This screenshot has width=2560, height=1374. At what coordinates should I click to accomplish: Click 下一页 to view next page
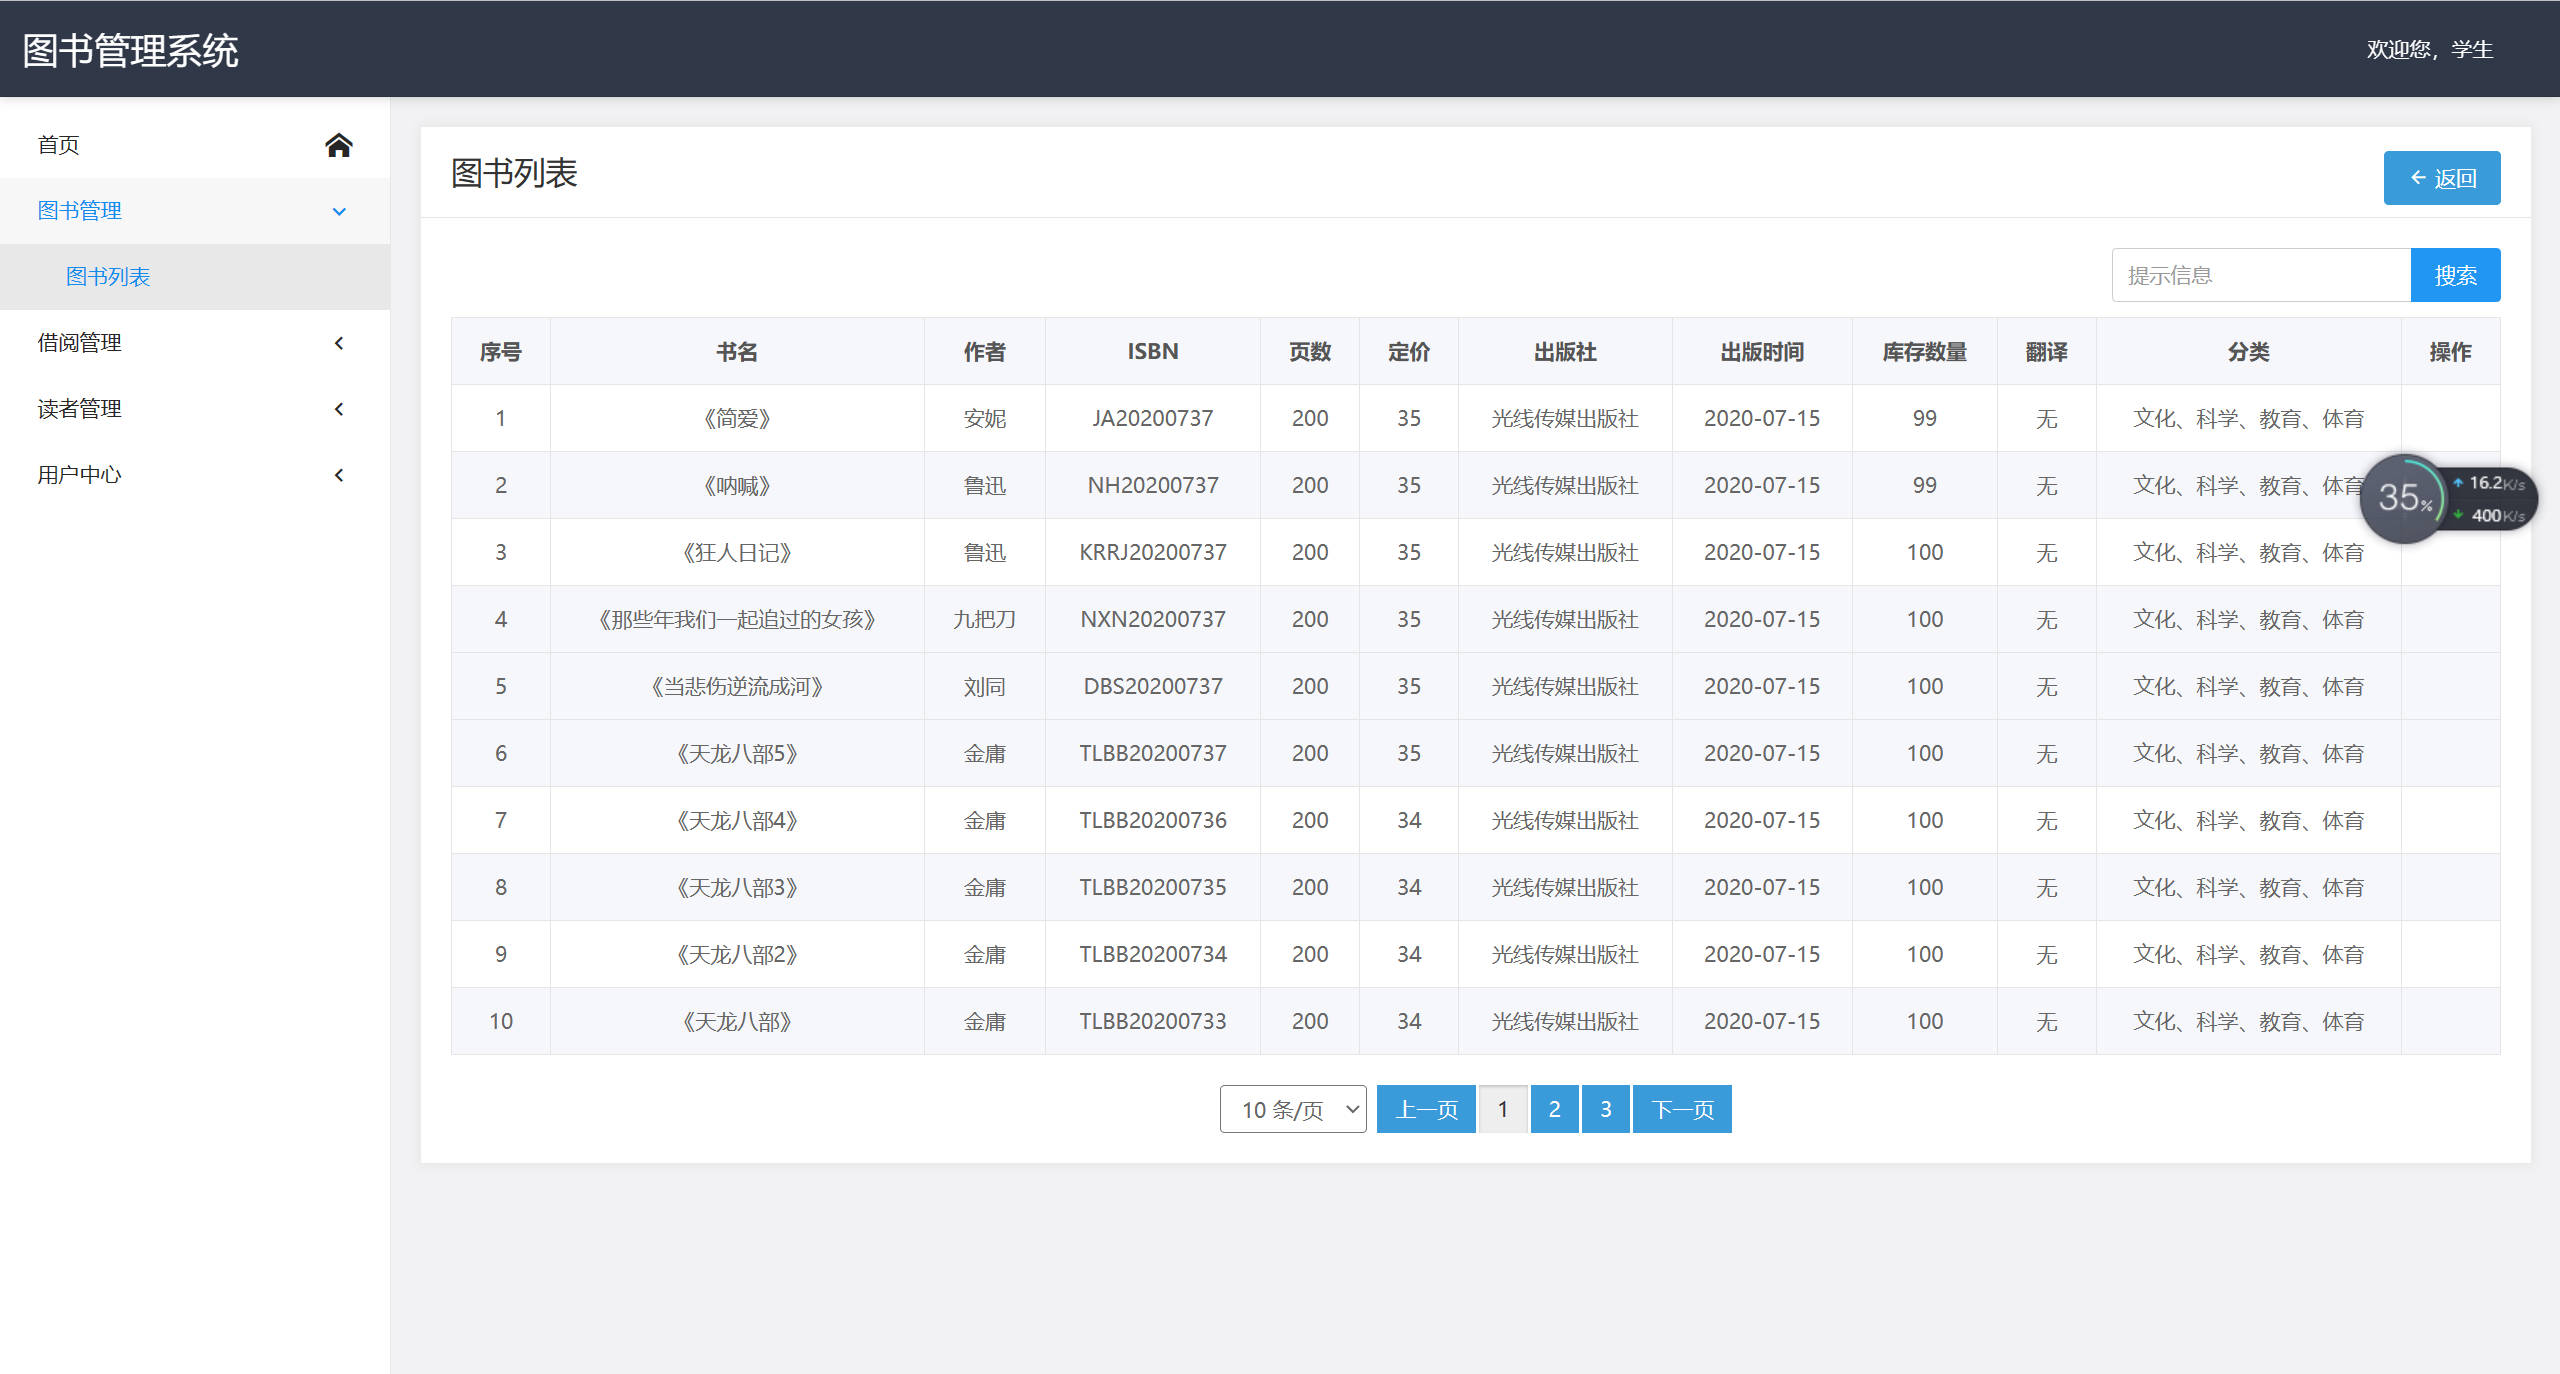pyautogui.click(x=1682, y=1108)
